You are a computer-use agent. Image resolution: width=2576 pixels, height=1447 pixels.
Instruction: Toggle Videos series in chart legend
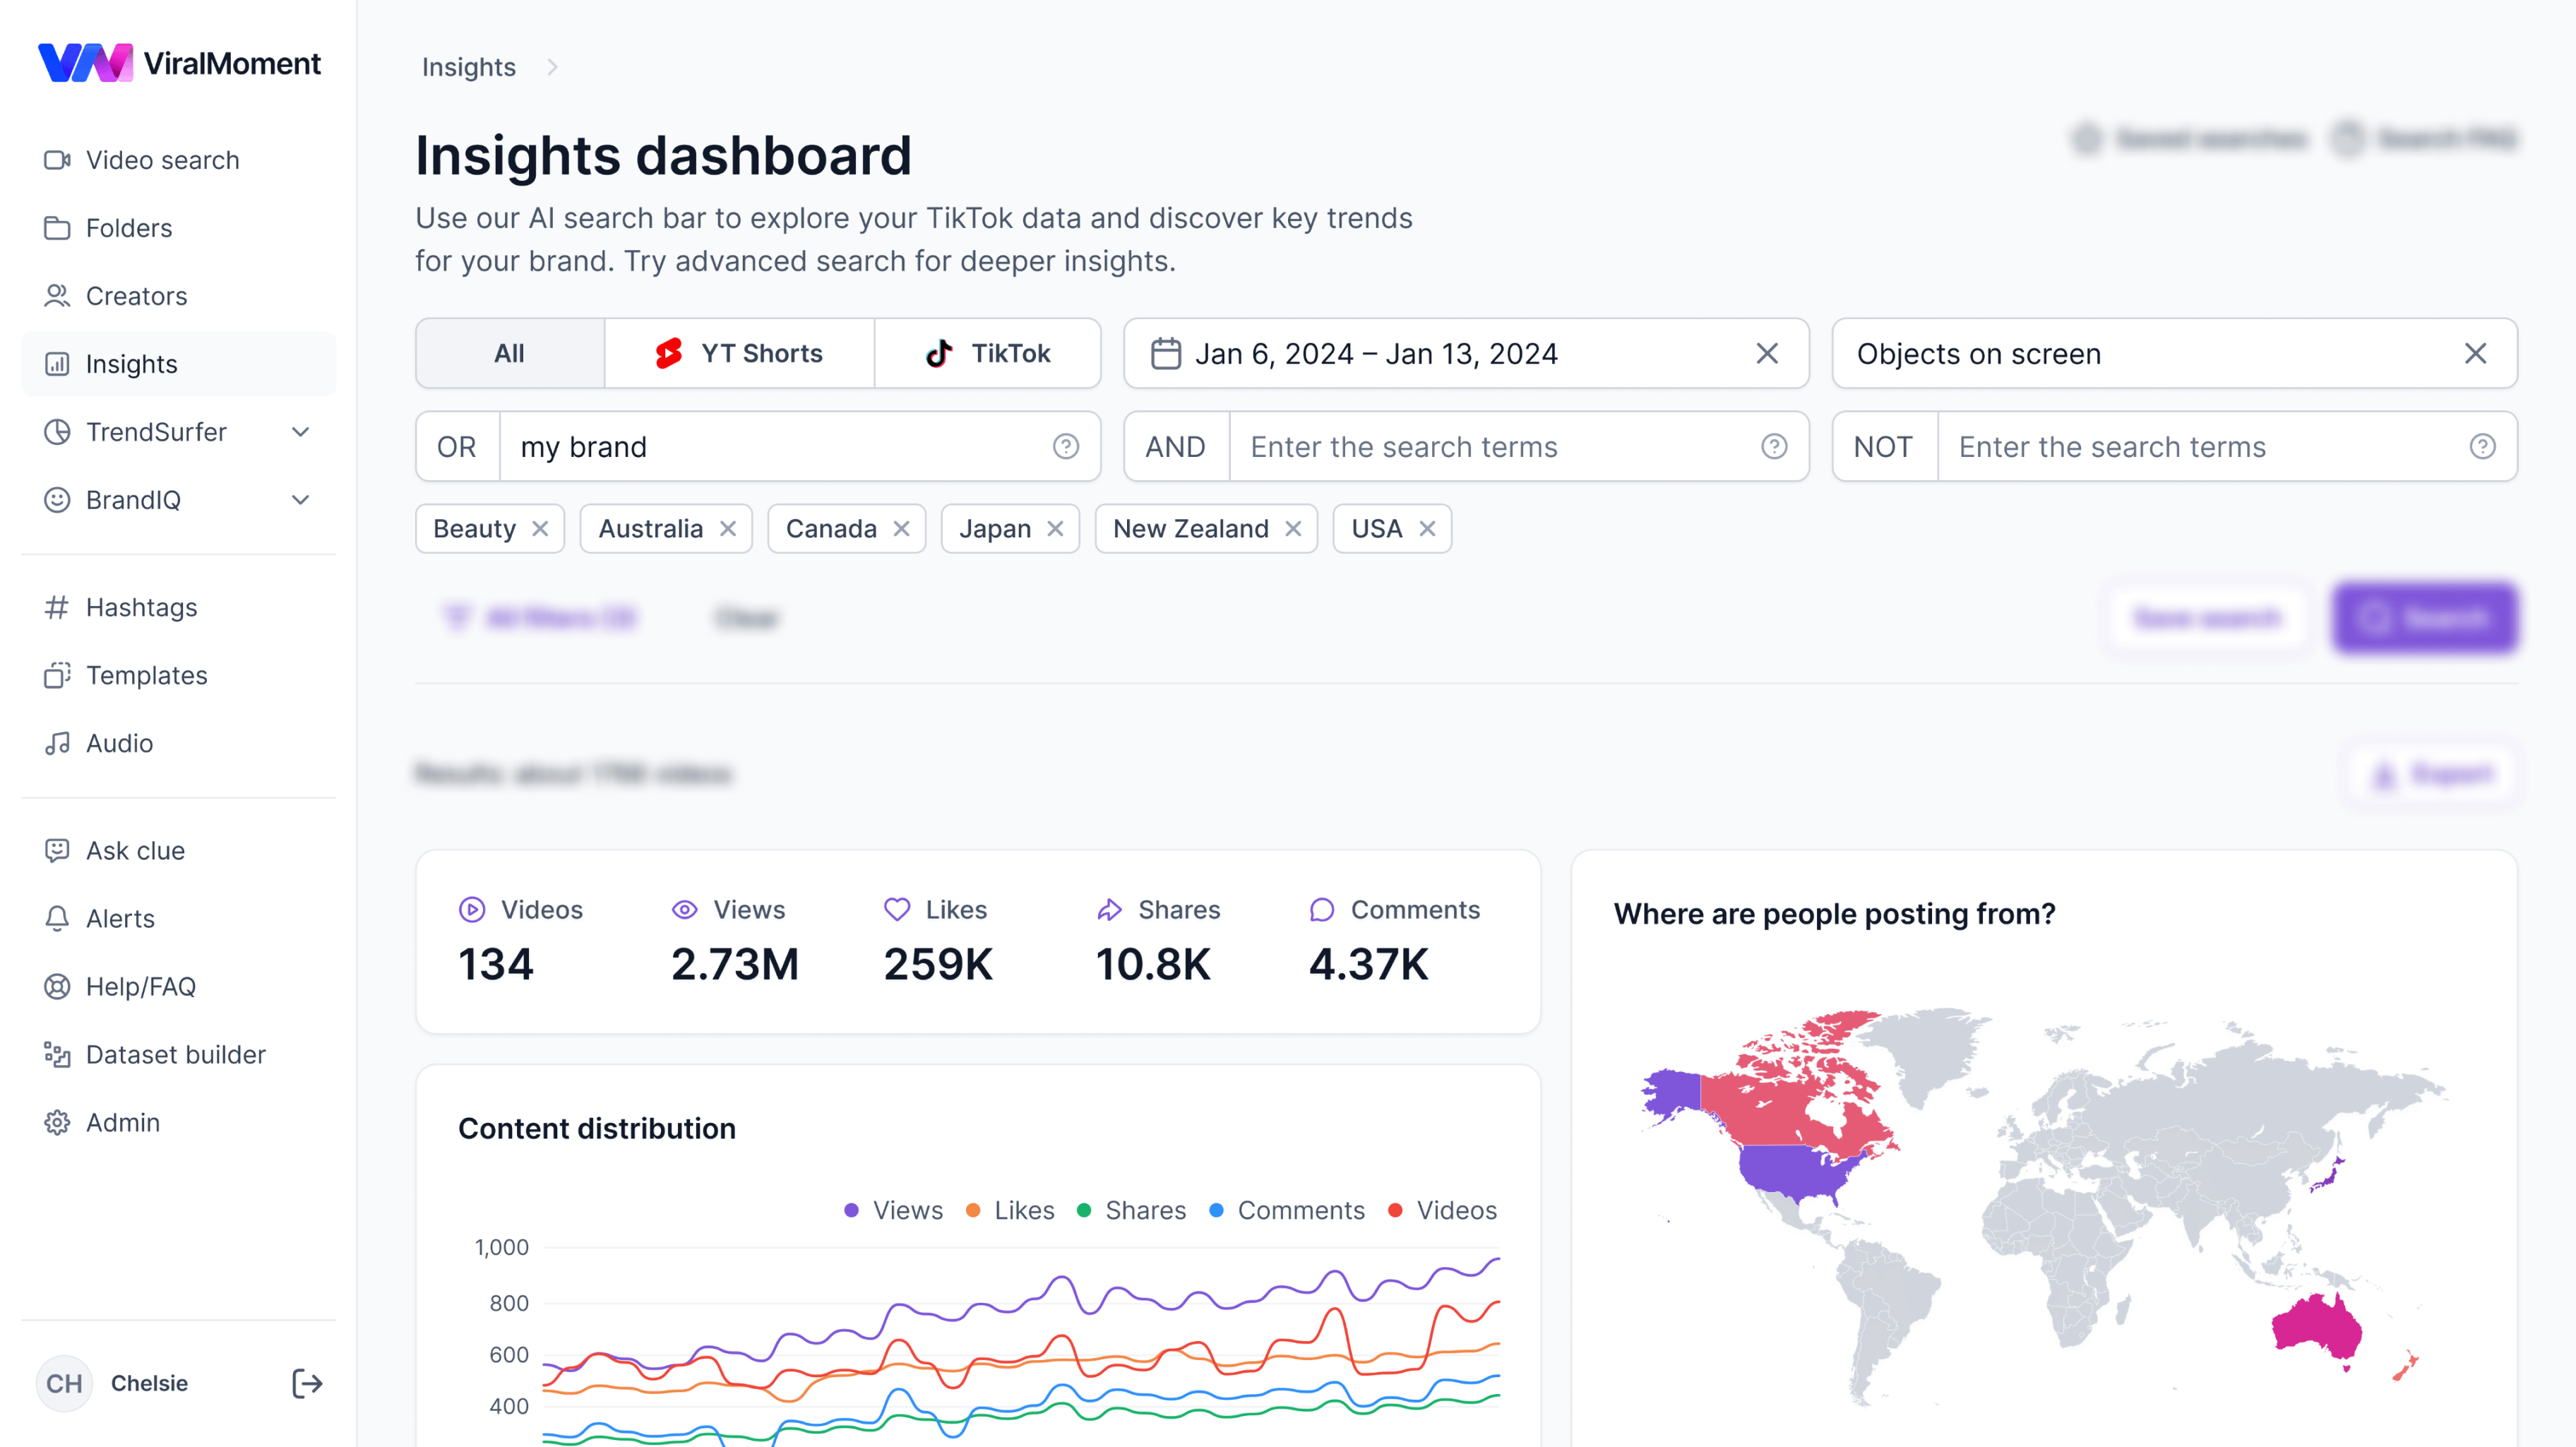1442,1210
